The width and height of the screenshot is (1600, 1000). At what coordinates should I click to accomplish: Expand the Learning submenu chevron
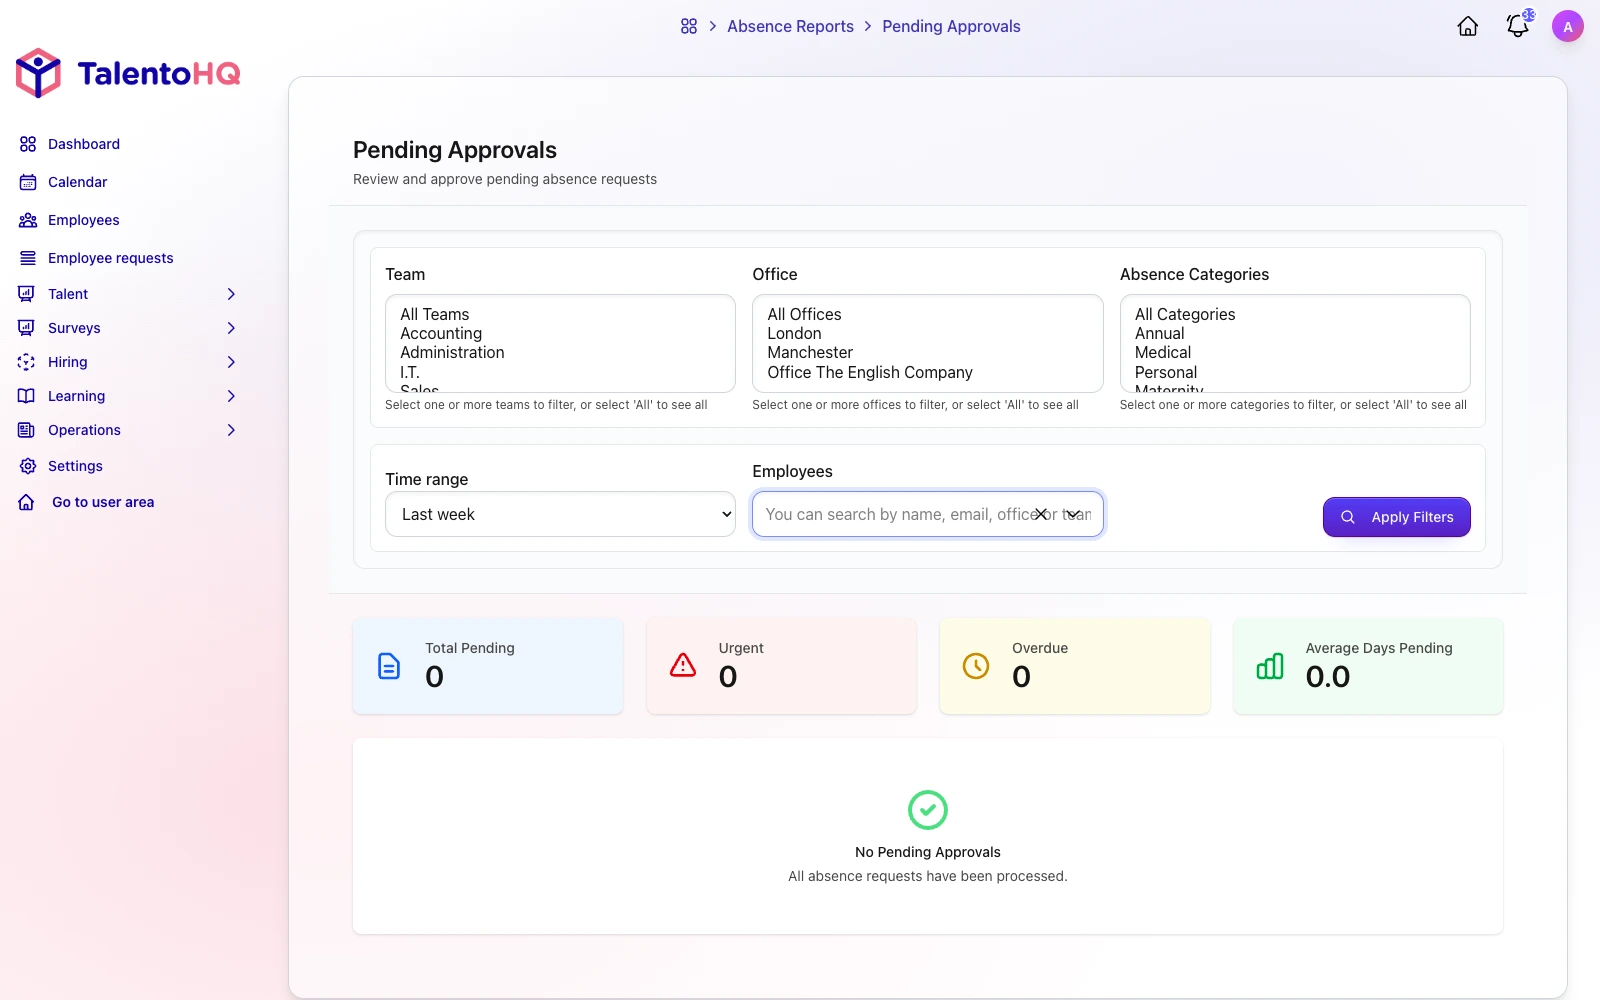pos(231,396)
